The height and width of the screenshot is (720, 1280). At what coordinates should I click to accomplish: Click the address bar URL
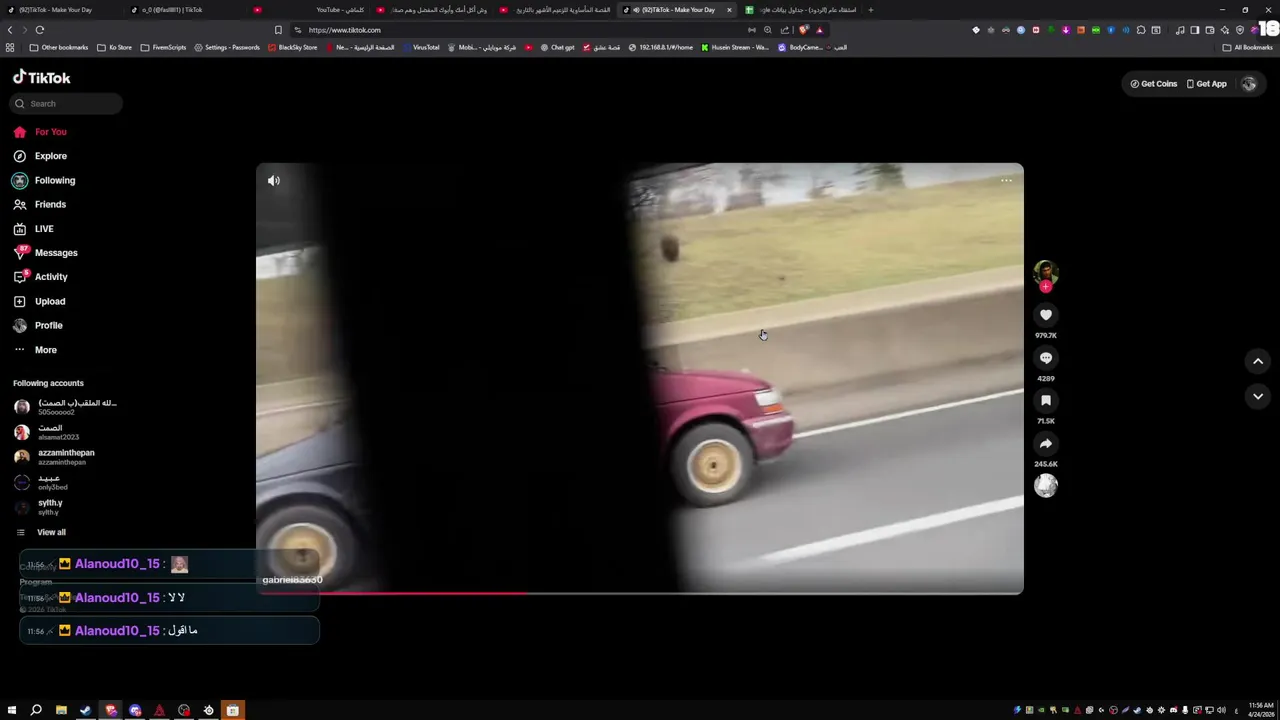344,30
